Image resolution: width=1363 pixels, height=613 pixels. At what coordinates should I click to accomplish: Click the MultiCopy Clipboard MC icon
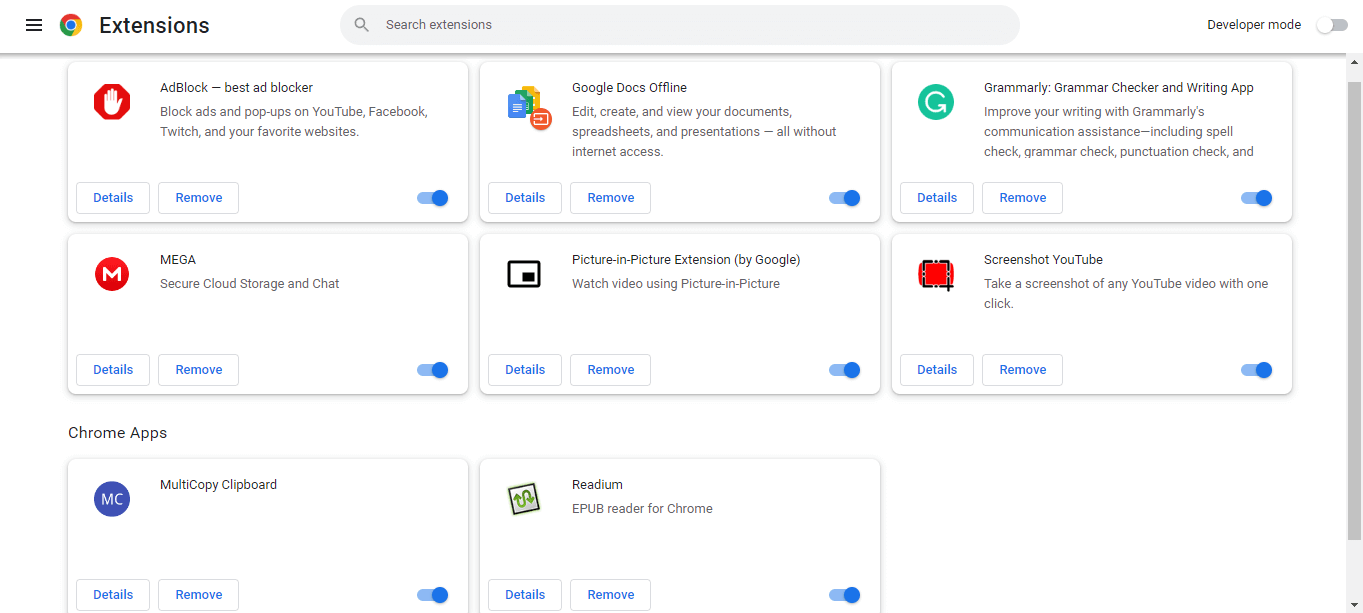coord(112,499)
